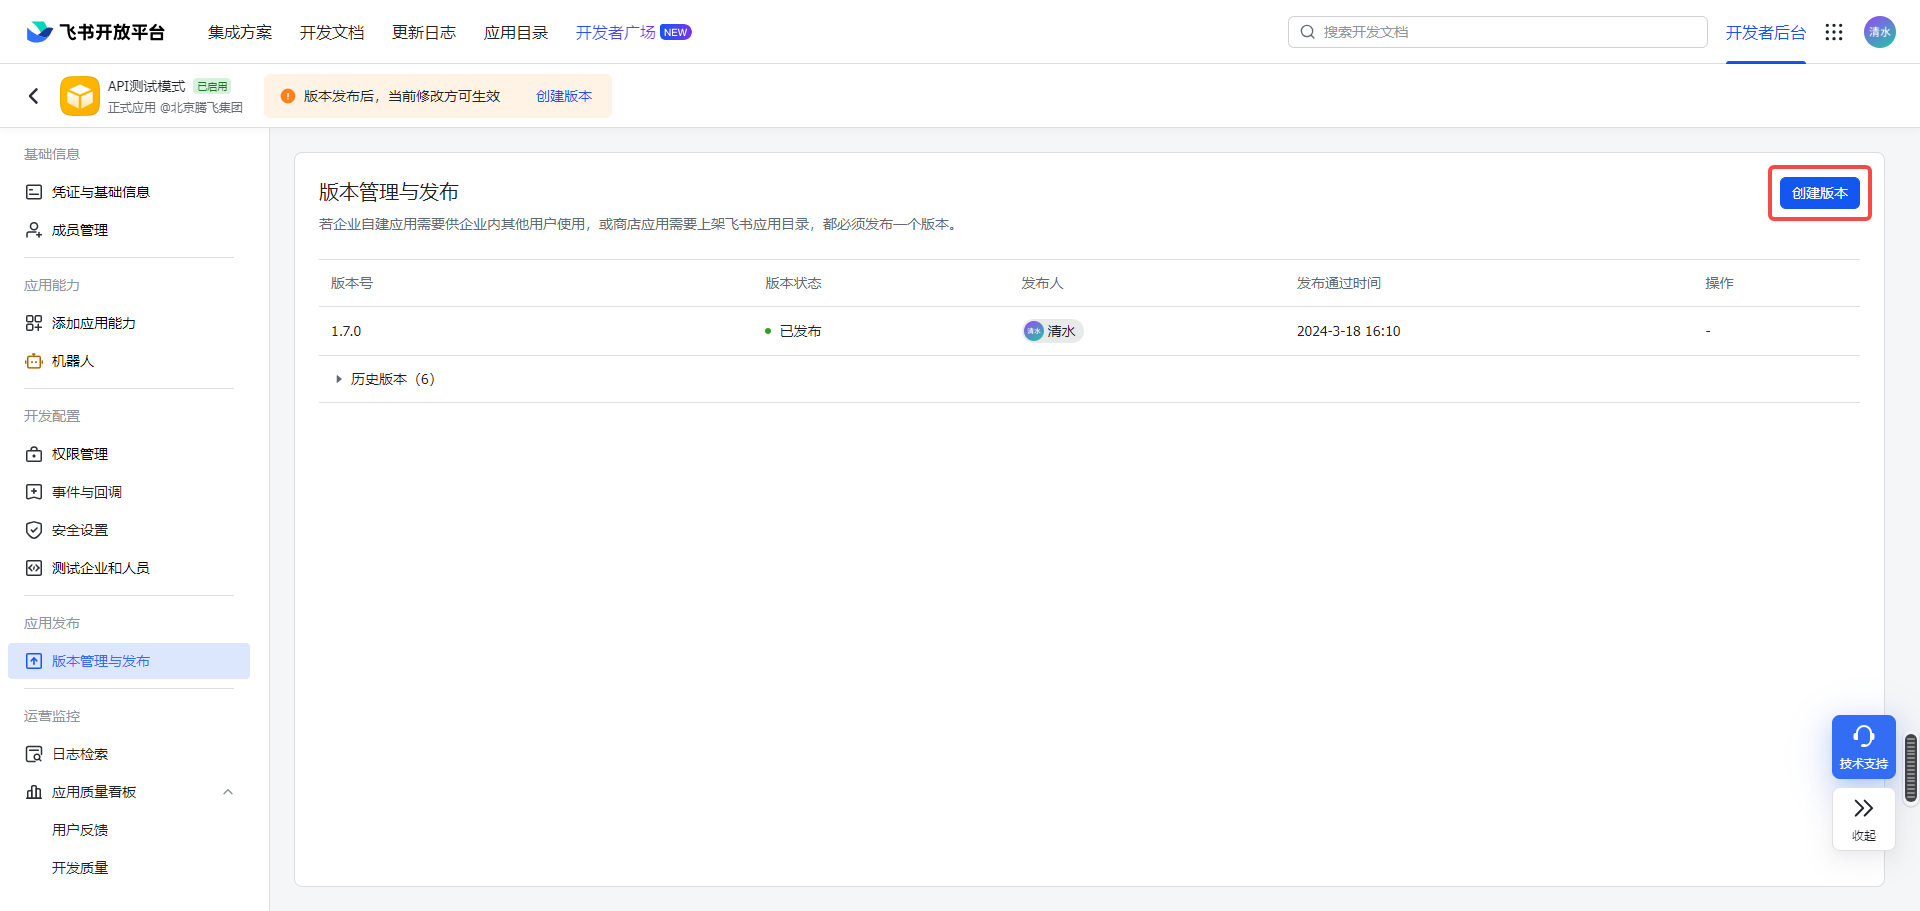This screenshot has width=1920, height=911.
Task: Click the 清水 publisher avatar chip
Action: pos(1052,331)
